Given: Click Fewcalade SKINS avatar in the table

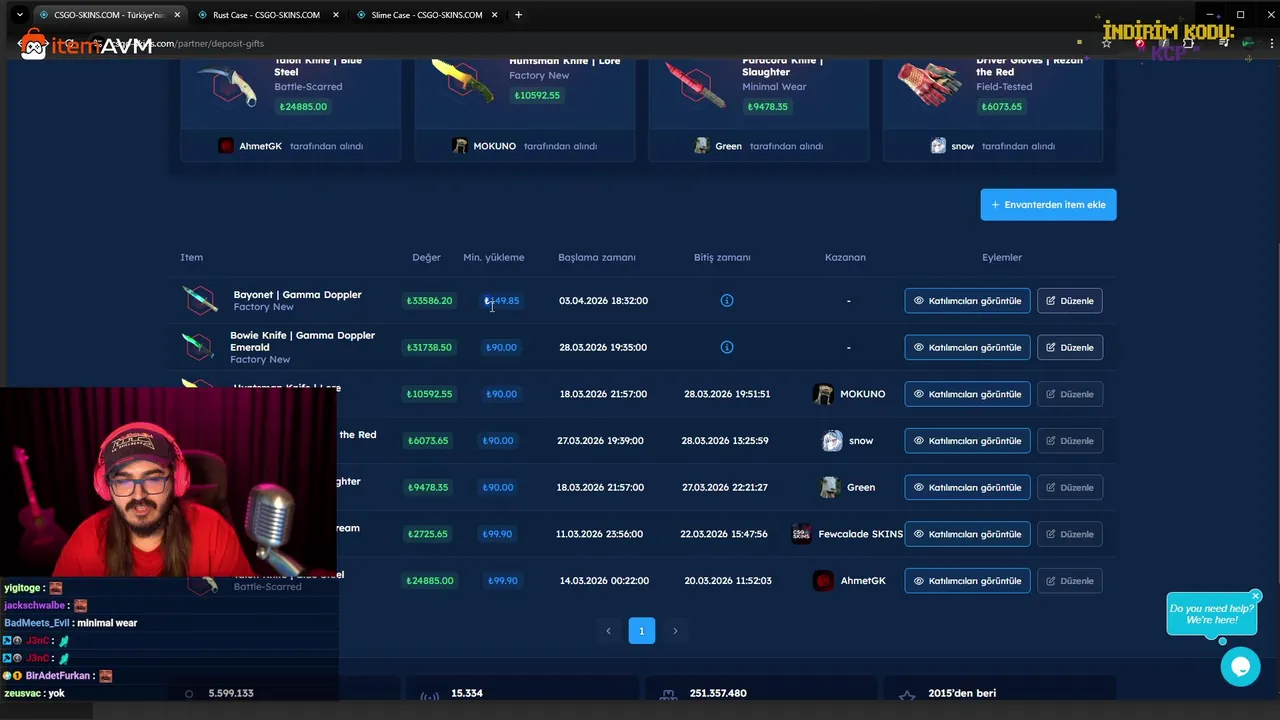Looking at the screenshot, I should click(801, 534).
